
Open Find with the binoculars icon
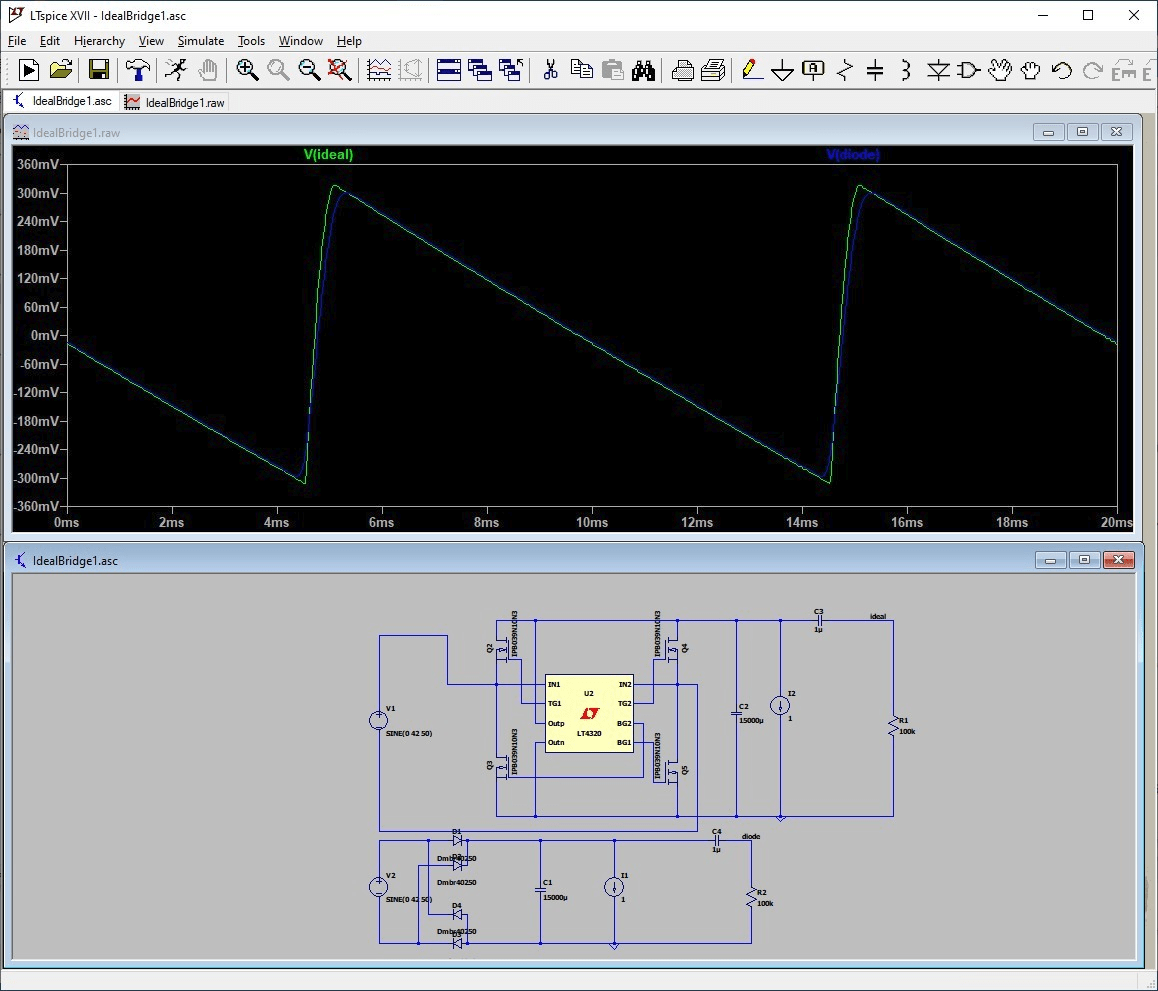tap(643, 70)
